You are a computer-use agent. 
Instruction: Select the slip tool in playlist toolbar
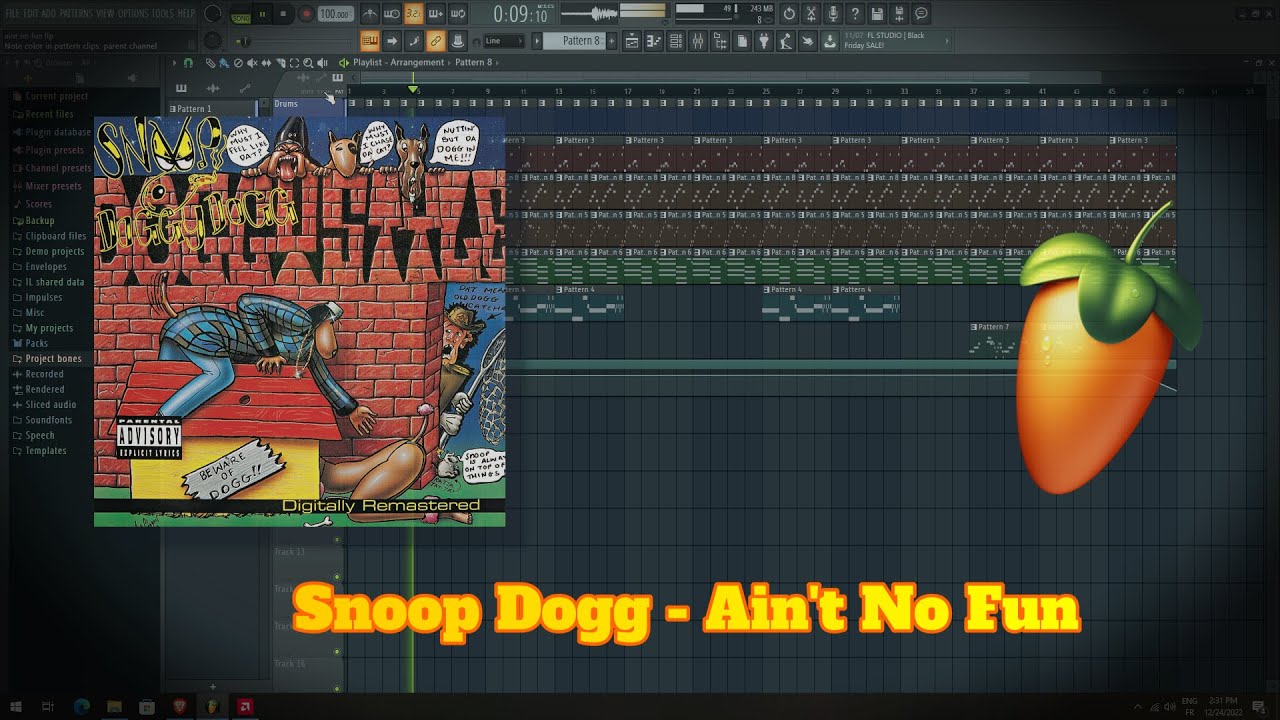pyautogui.click(x=266, y=62)
